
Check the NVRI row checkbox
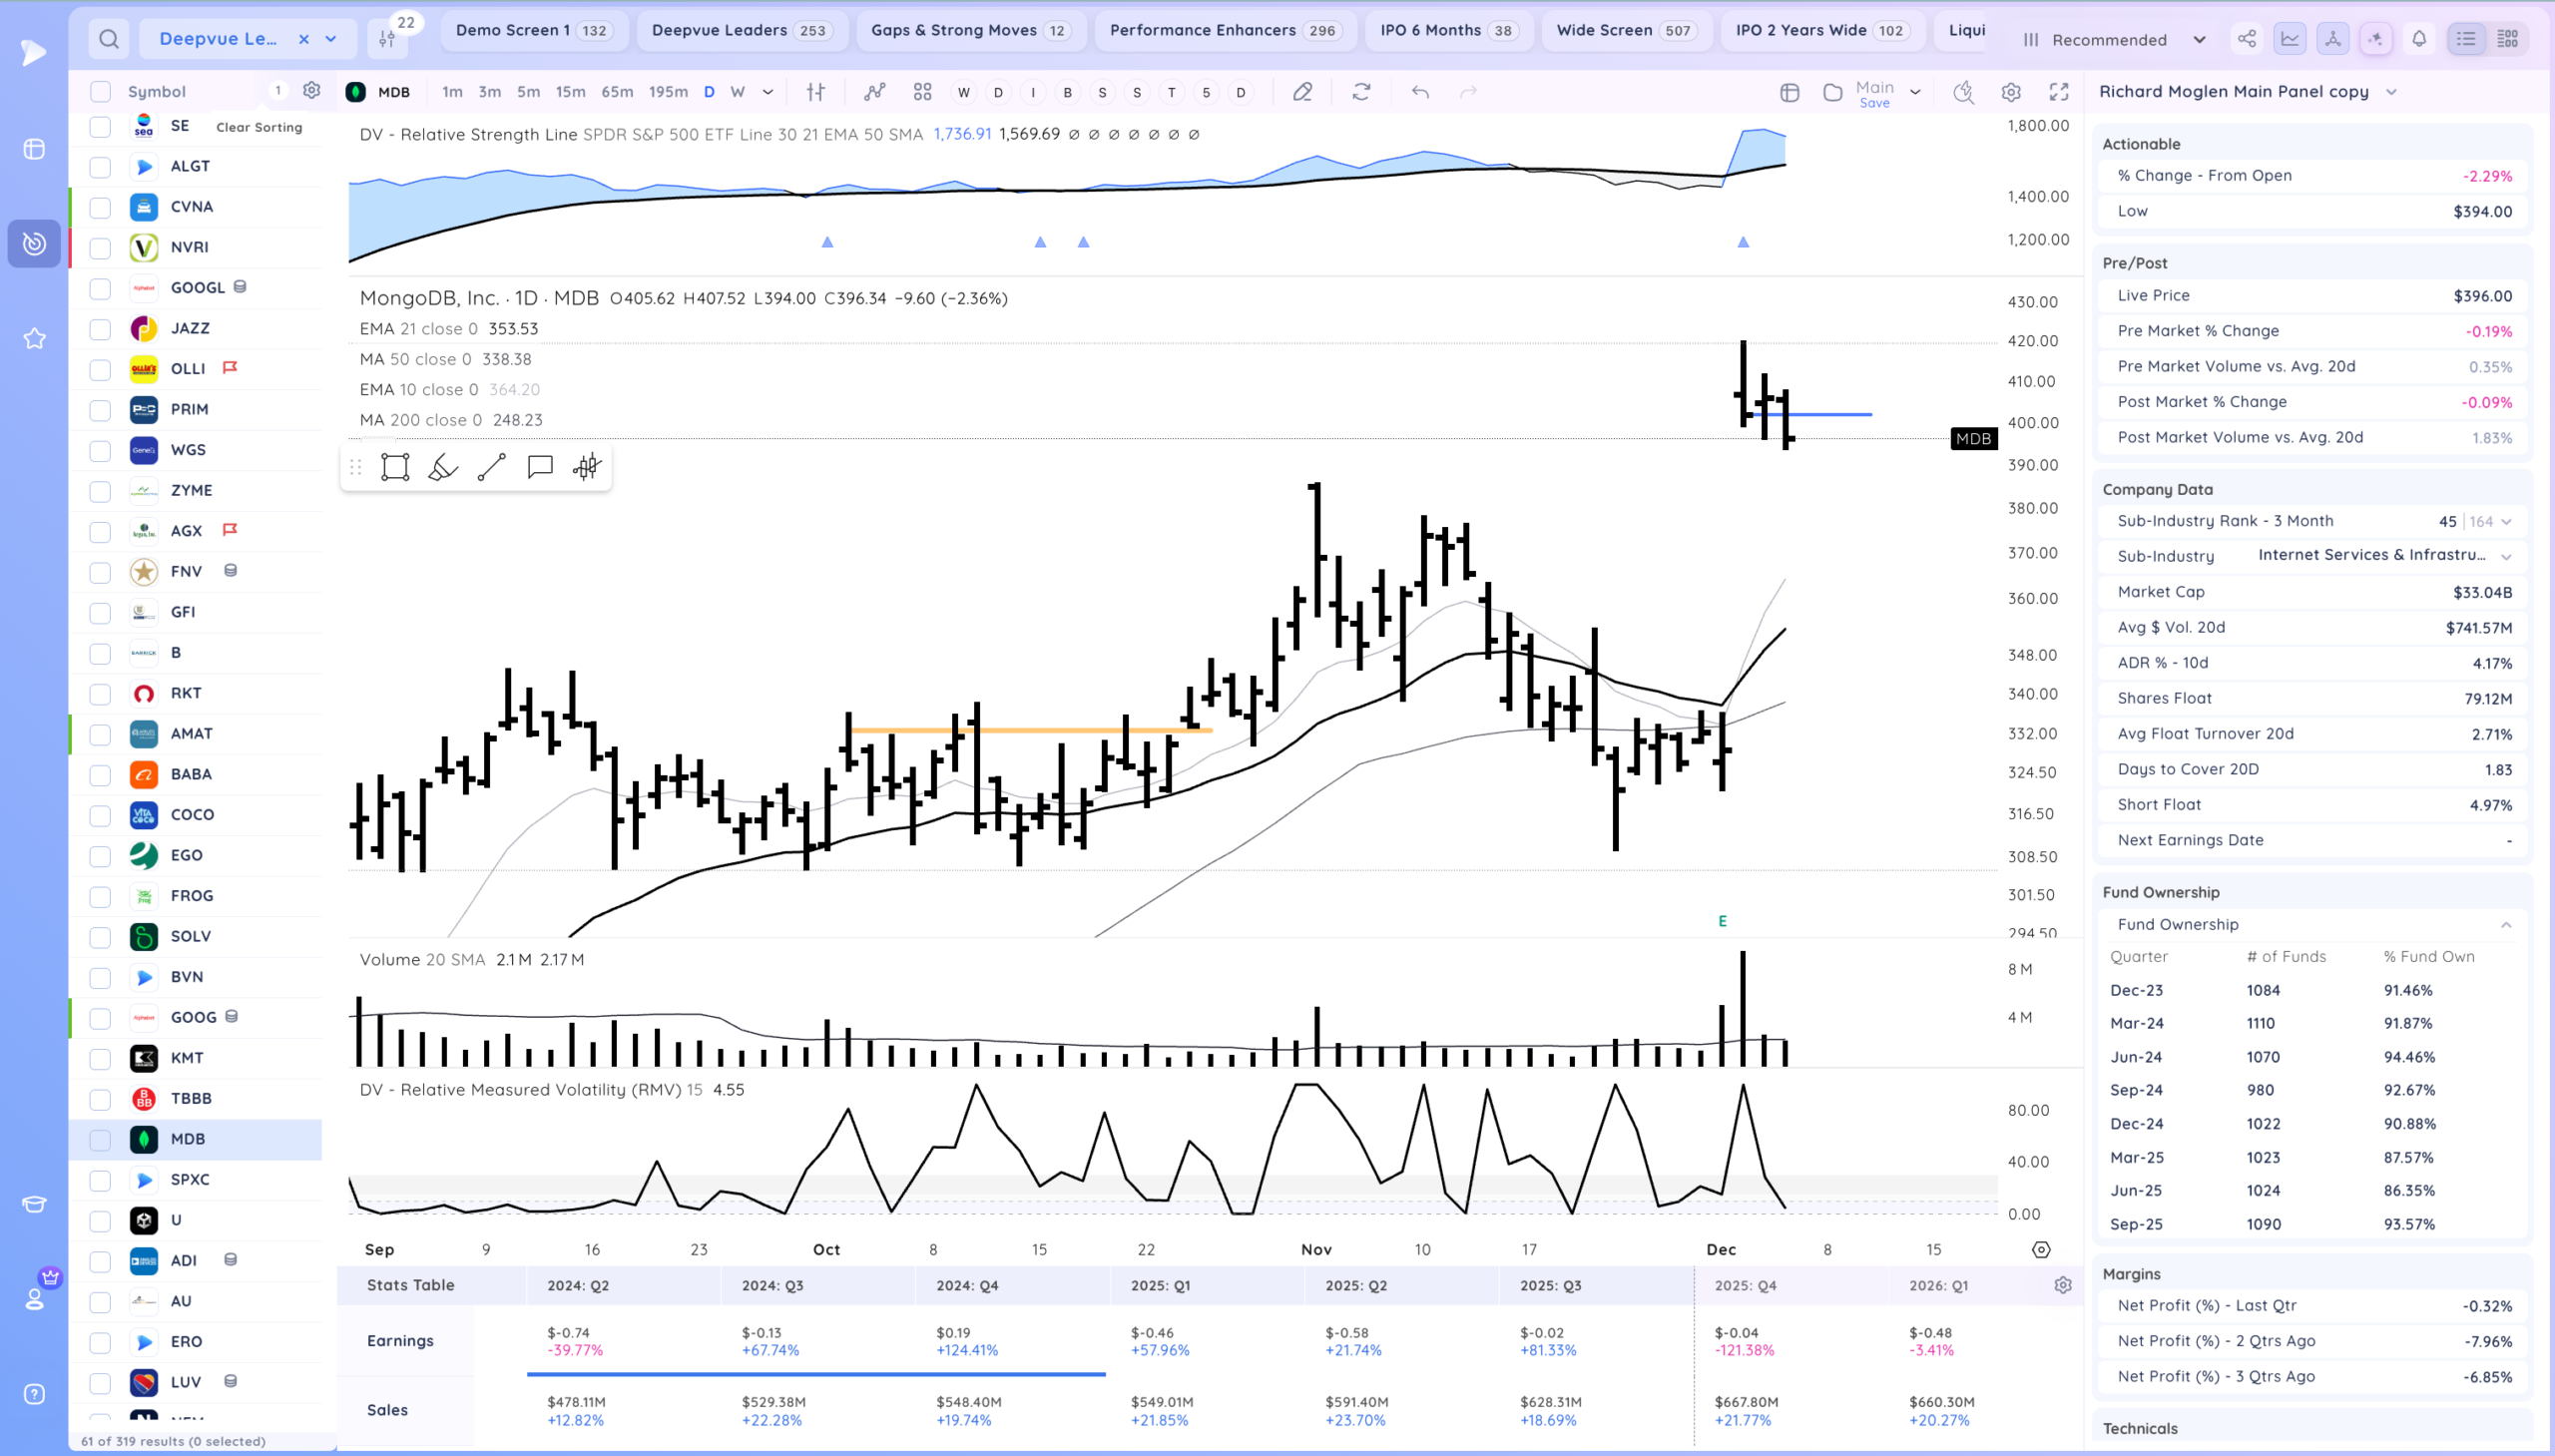tap(100, 247)
